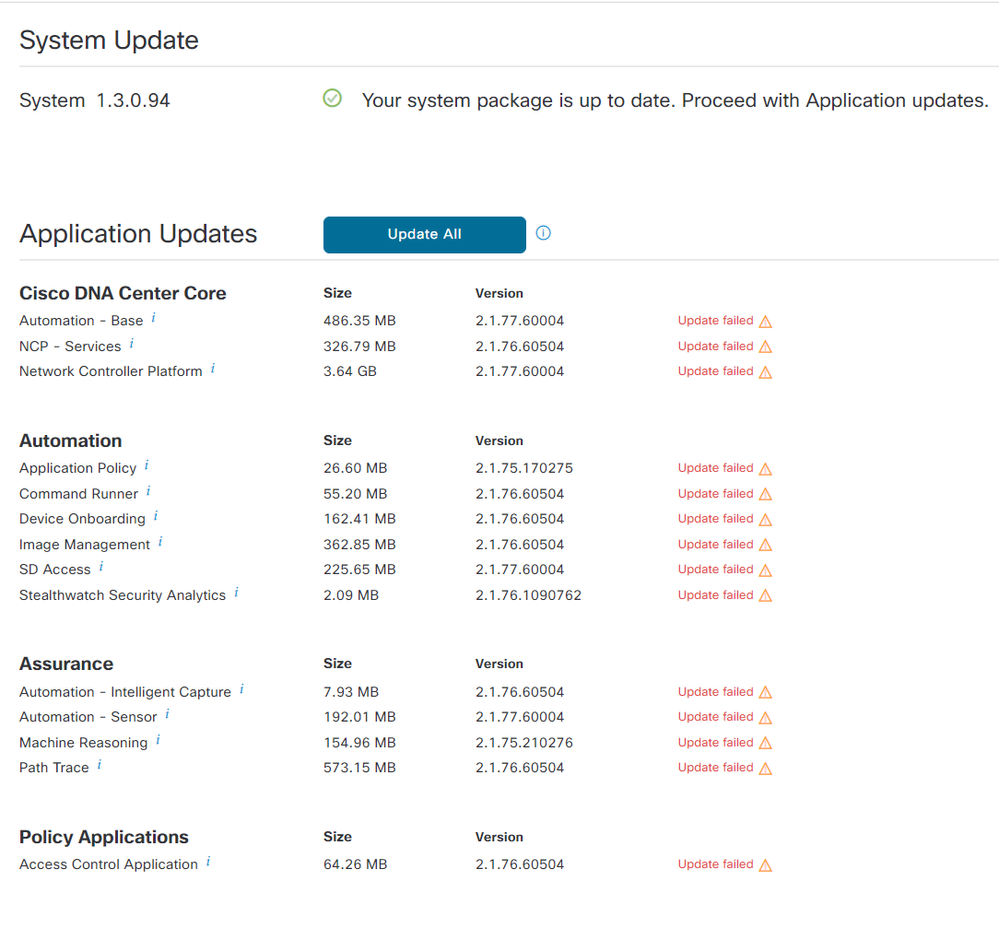
Task: Show info for SD Access
Action: [101, 567]
